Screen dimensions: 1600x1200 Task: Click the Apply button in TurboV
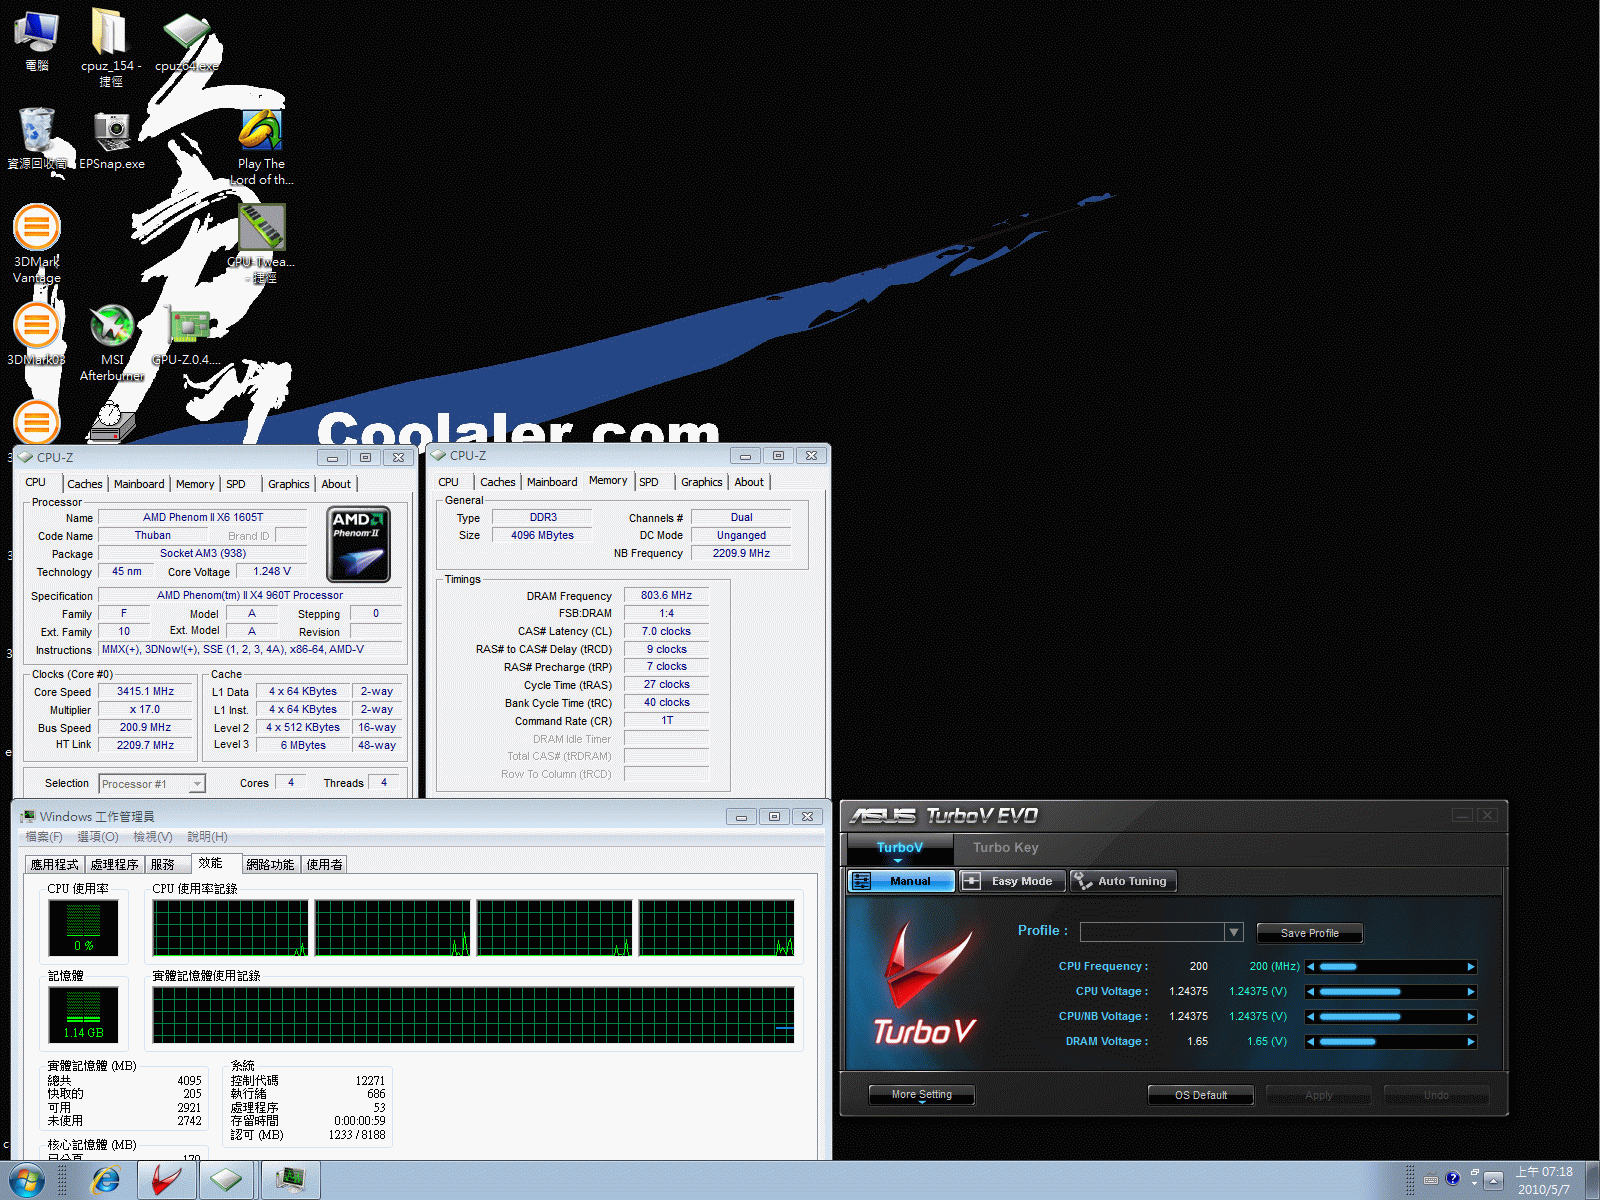click(x=1318, y=1095)
